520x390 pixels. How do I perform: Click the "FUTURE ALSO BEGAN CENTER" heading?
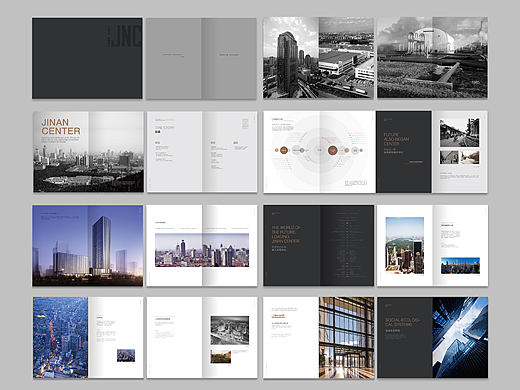(x=396, y=139)
